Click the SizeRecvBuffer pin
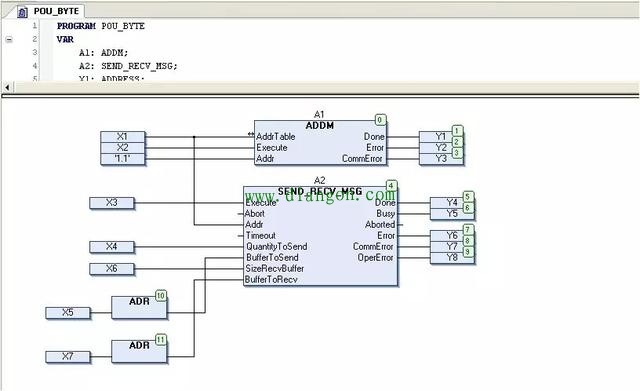The height and width of the screenshot is (391, 640). point(275,269)
